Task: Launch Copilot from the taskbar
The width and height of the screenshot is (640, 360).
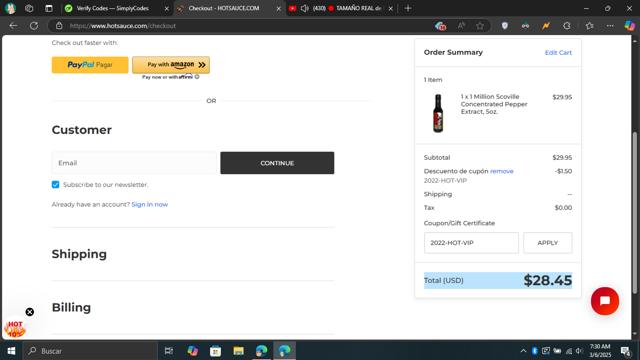Action: [193, 351]
